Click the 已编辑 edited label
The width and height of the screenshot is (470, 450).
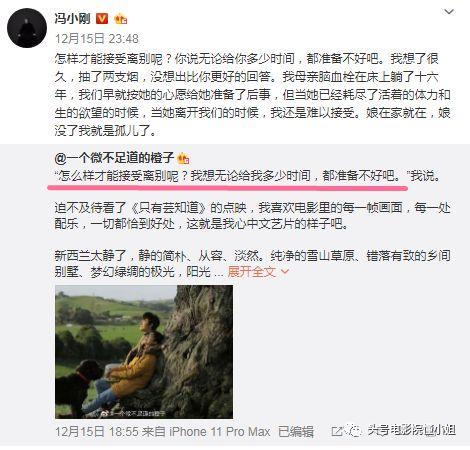coord(296,432)
